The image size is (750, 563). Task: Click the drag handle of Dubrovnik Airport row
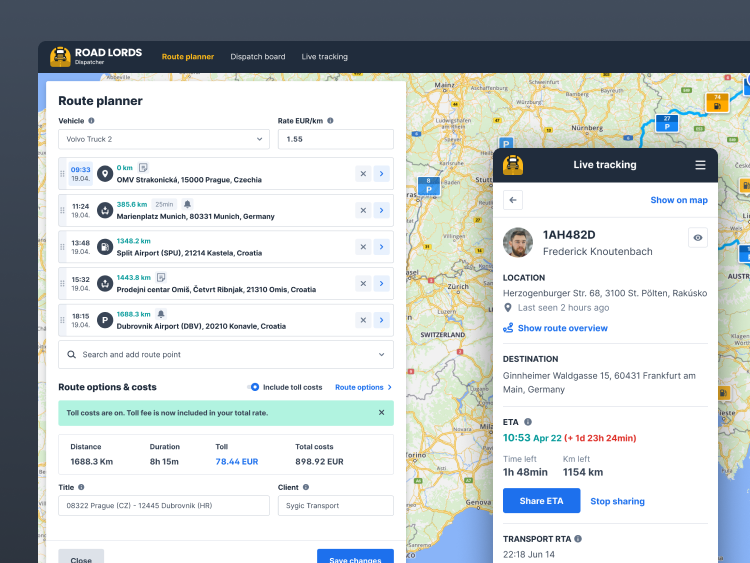point(62,320)
